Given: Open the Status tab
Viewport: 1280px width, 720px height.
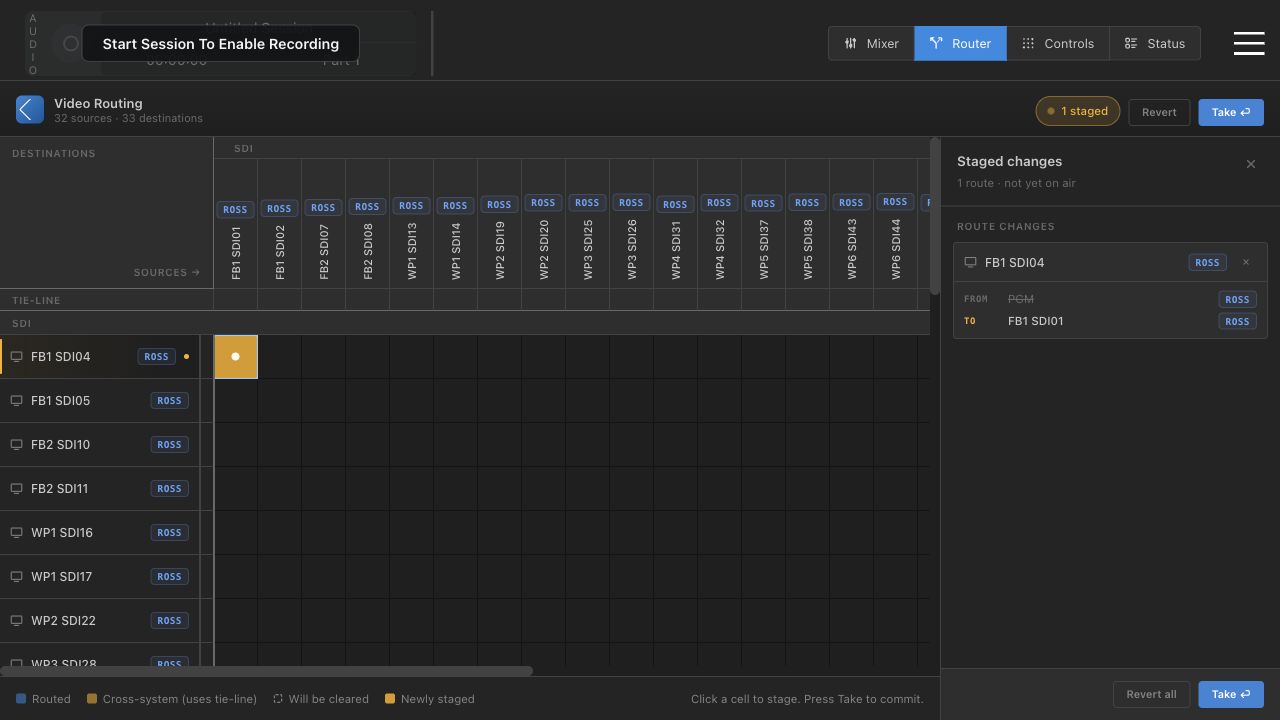Looking at the screenshot, I should (x=1155, y=44).
